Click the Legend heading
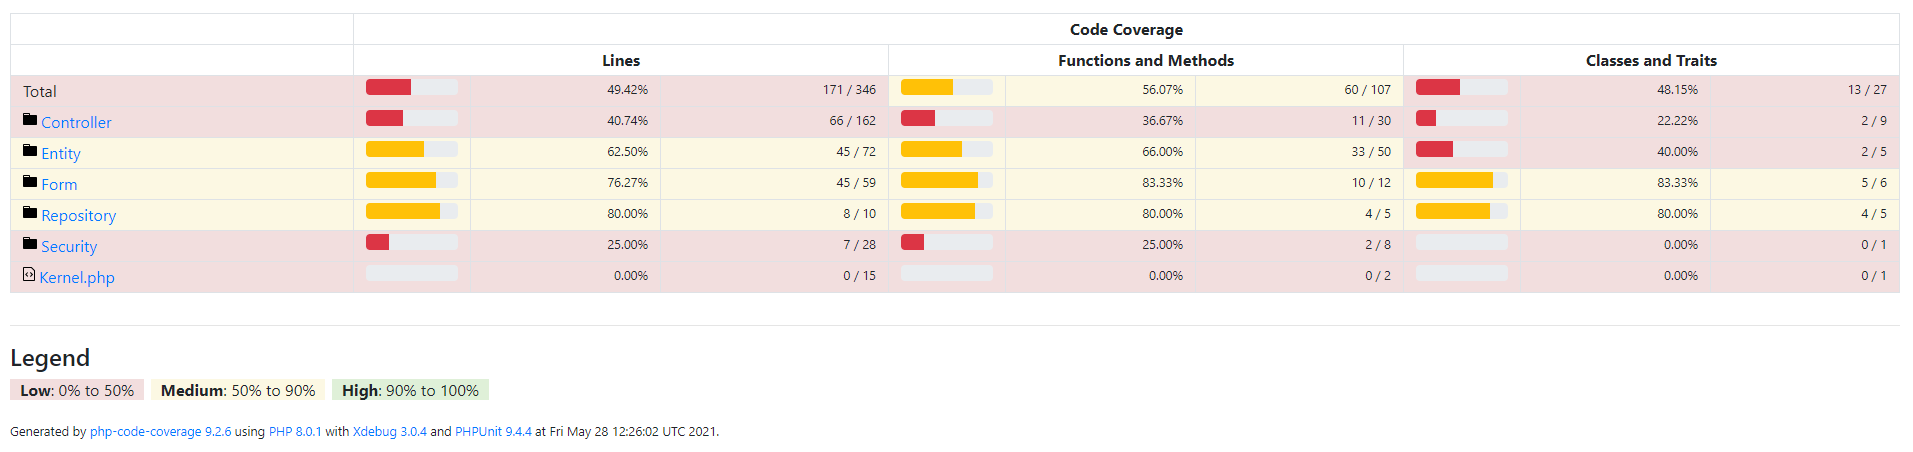The height and width of the screenshot is (452, 1913). (x=50, y=358)
